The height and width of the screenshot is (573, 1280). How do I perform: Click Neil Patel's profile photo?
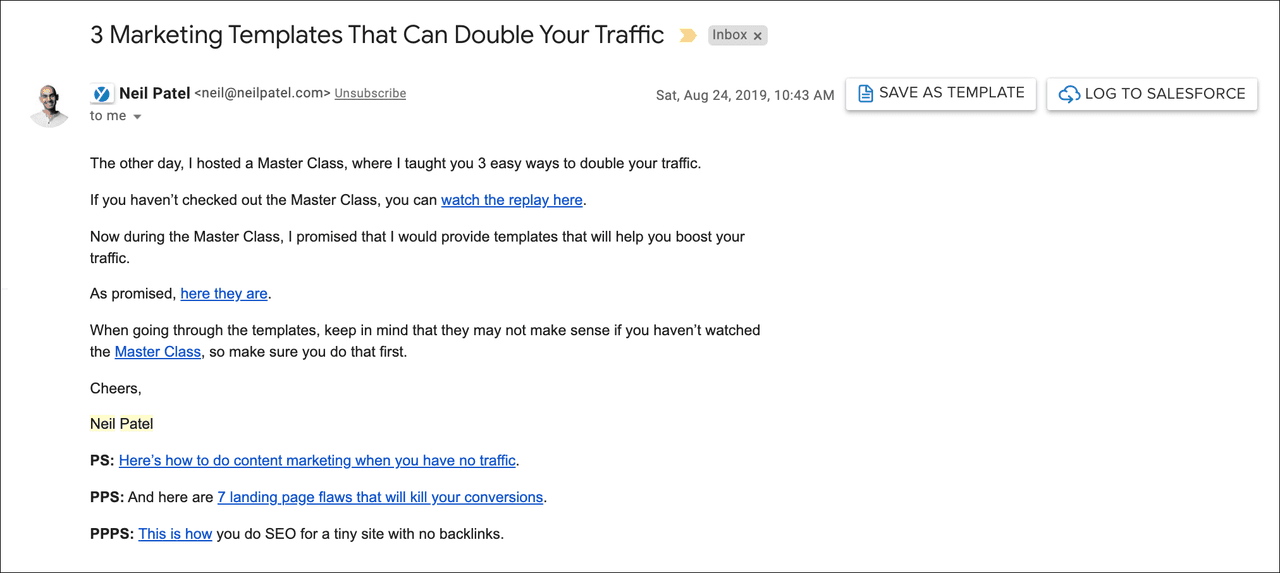[x=49, y=104]
